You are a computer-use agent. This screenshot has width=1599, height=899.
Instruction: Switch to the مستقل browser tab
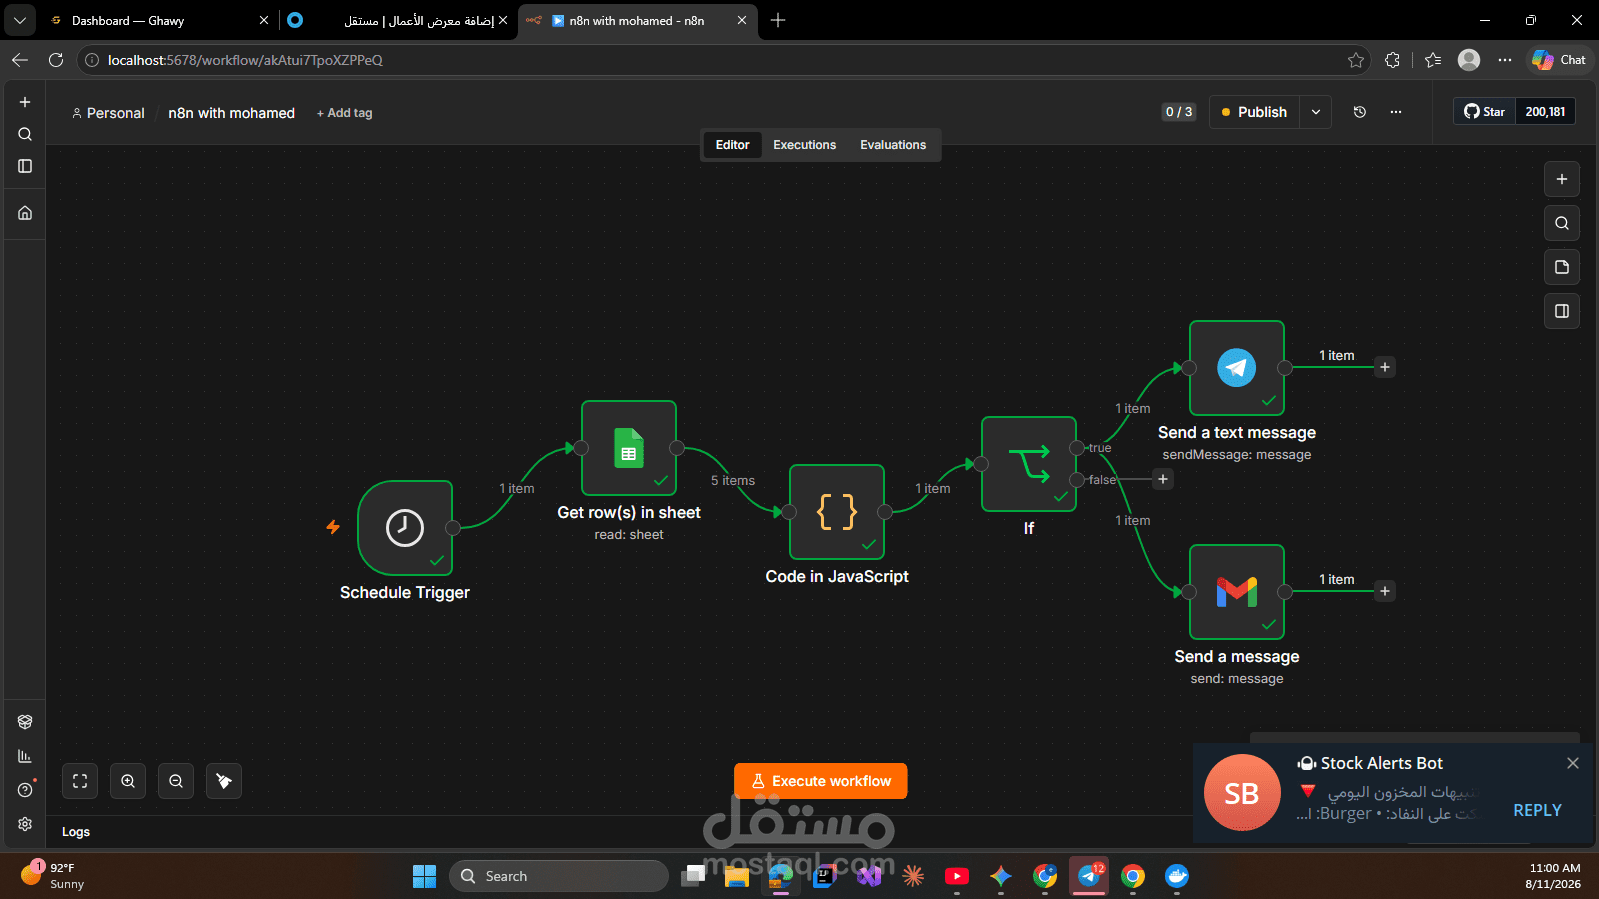[x=400, y=20]
